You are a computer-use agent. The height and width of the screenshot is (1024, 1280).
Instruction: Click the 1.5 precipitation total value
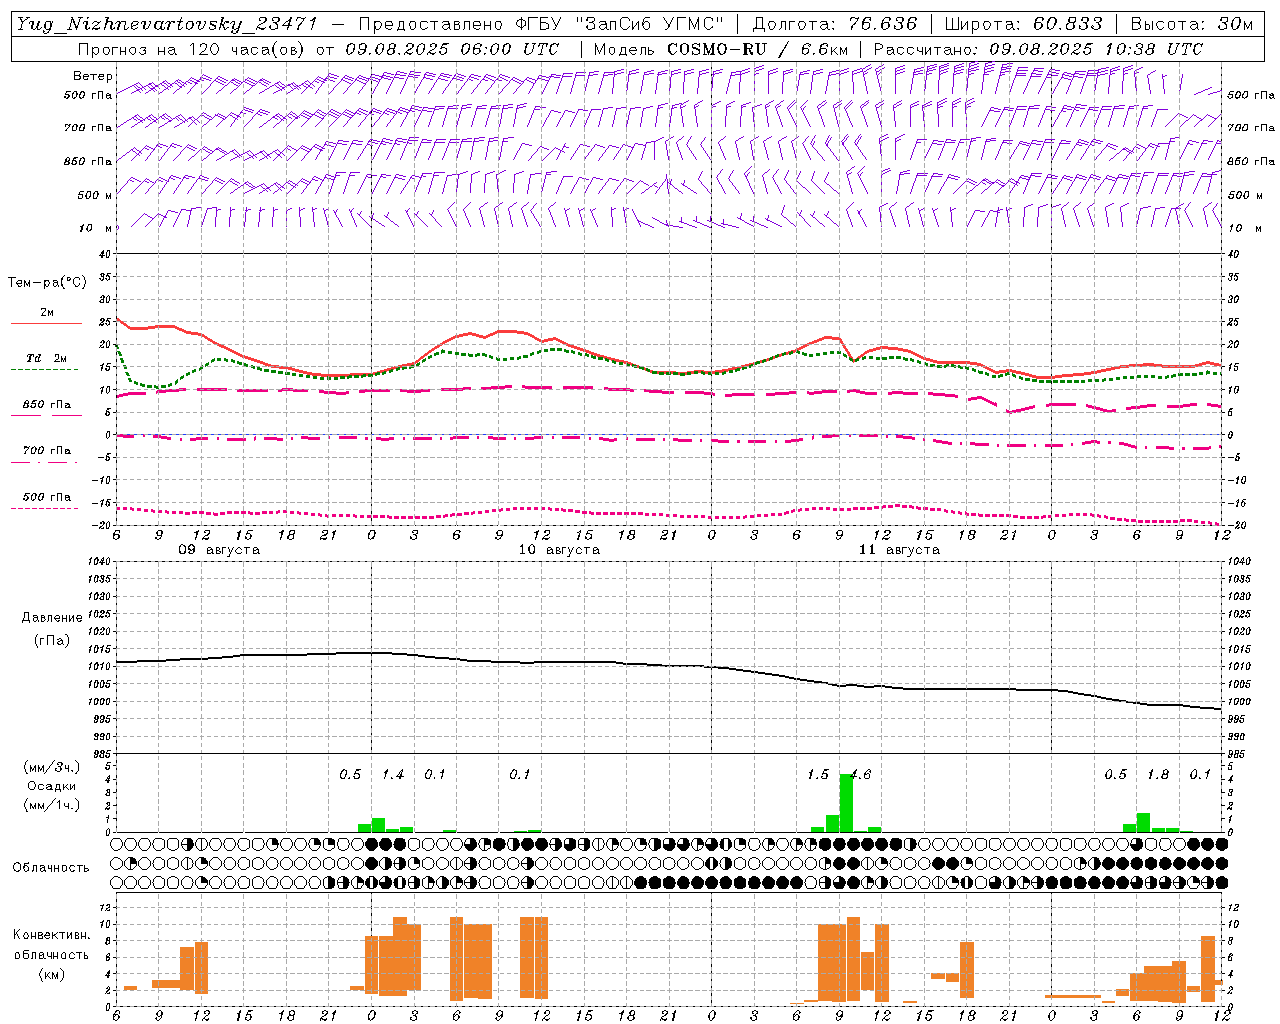point(818,775)
